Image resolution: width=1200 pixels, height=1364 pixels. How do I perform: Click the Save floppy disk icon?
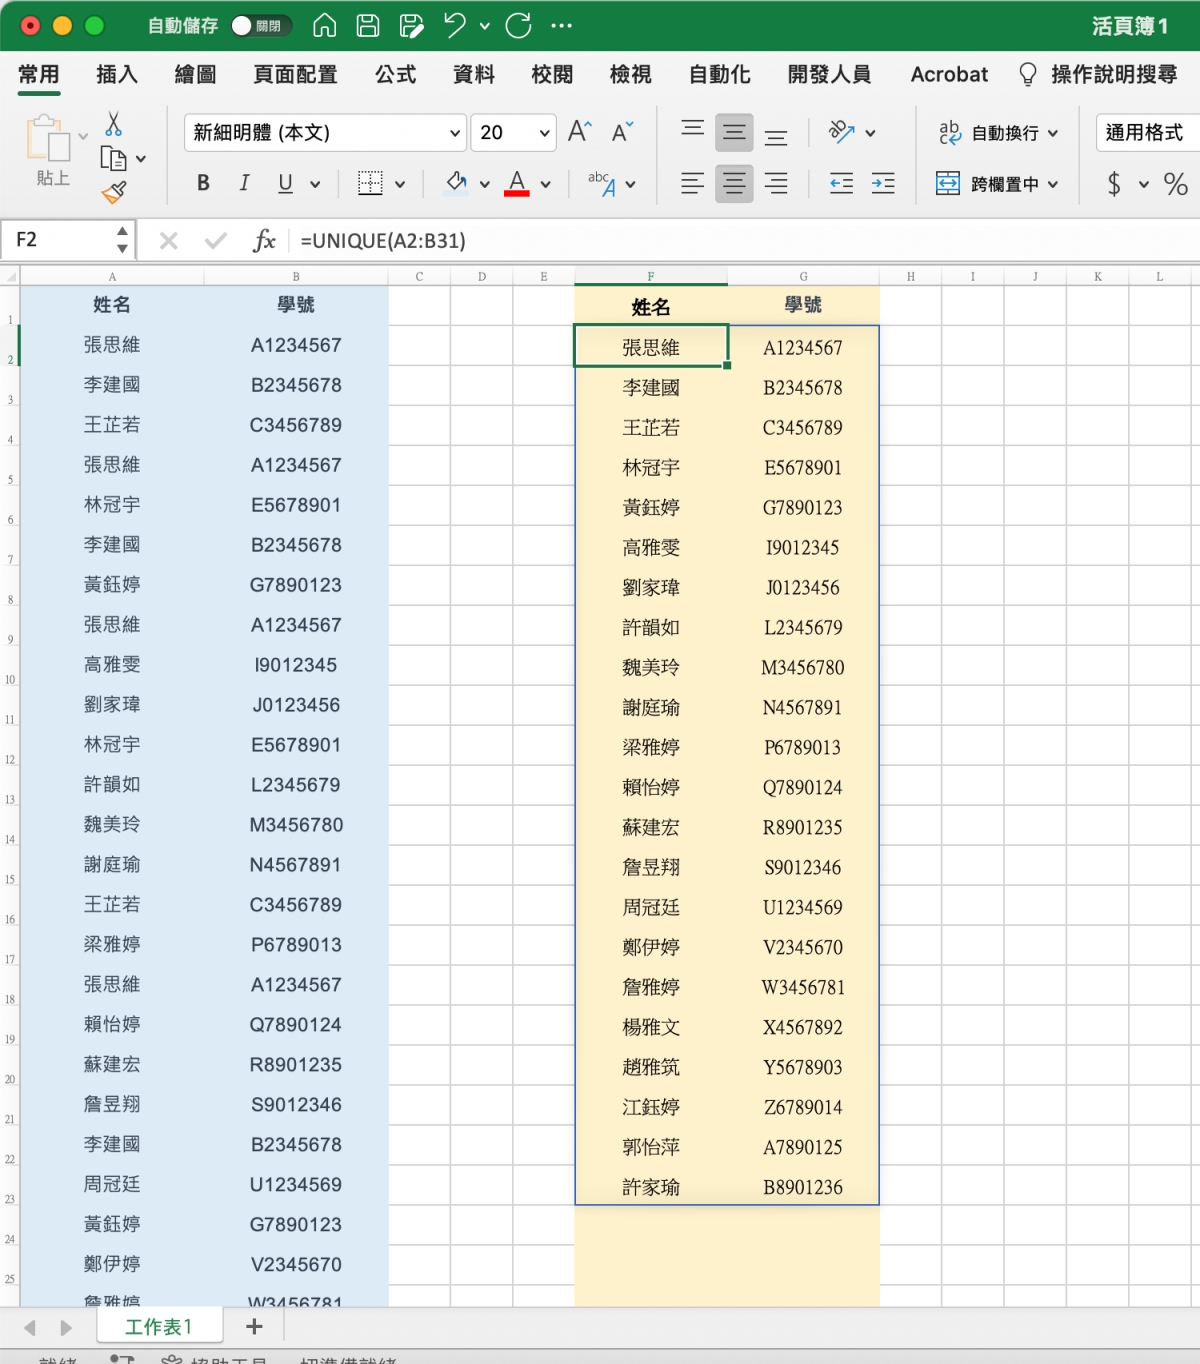(x=368, y=26)
